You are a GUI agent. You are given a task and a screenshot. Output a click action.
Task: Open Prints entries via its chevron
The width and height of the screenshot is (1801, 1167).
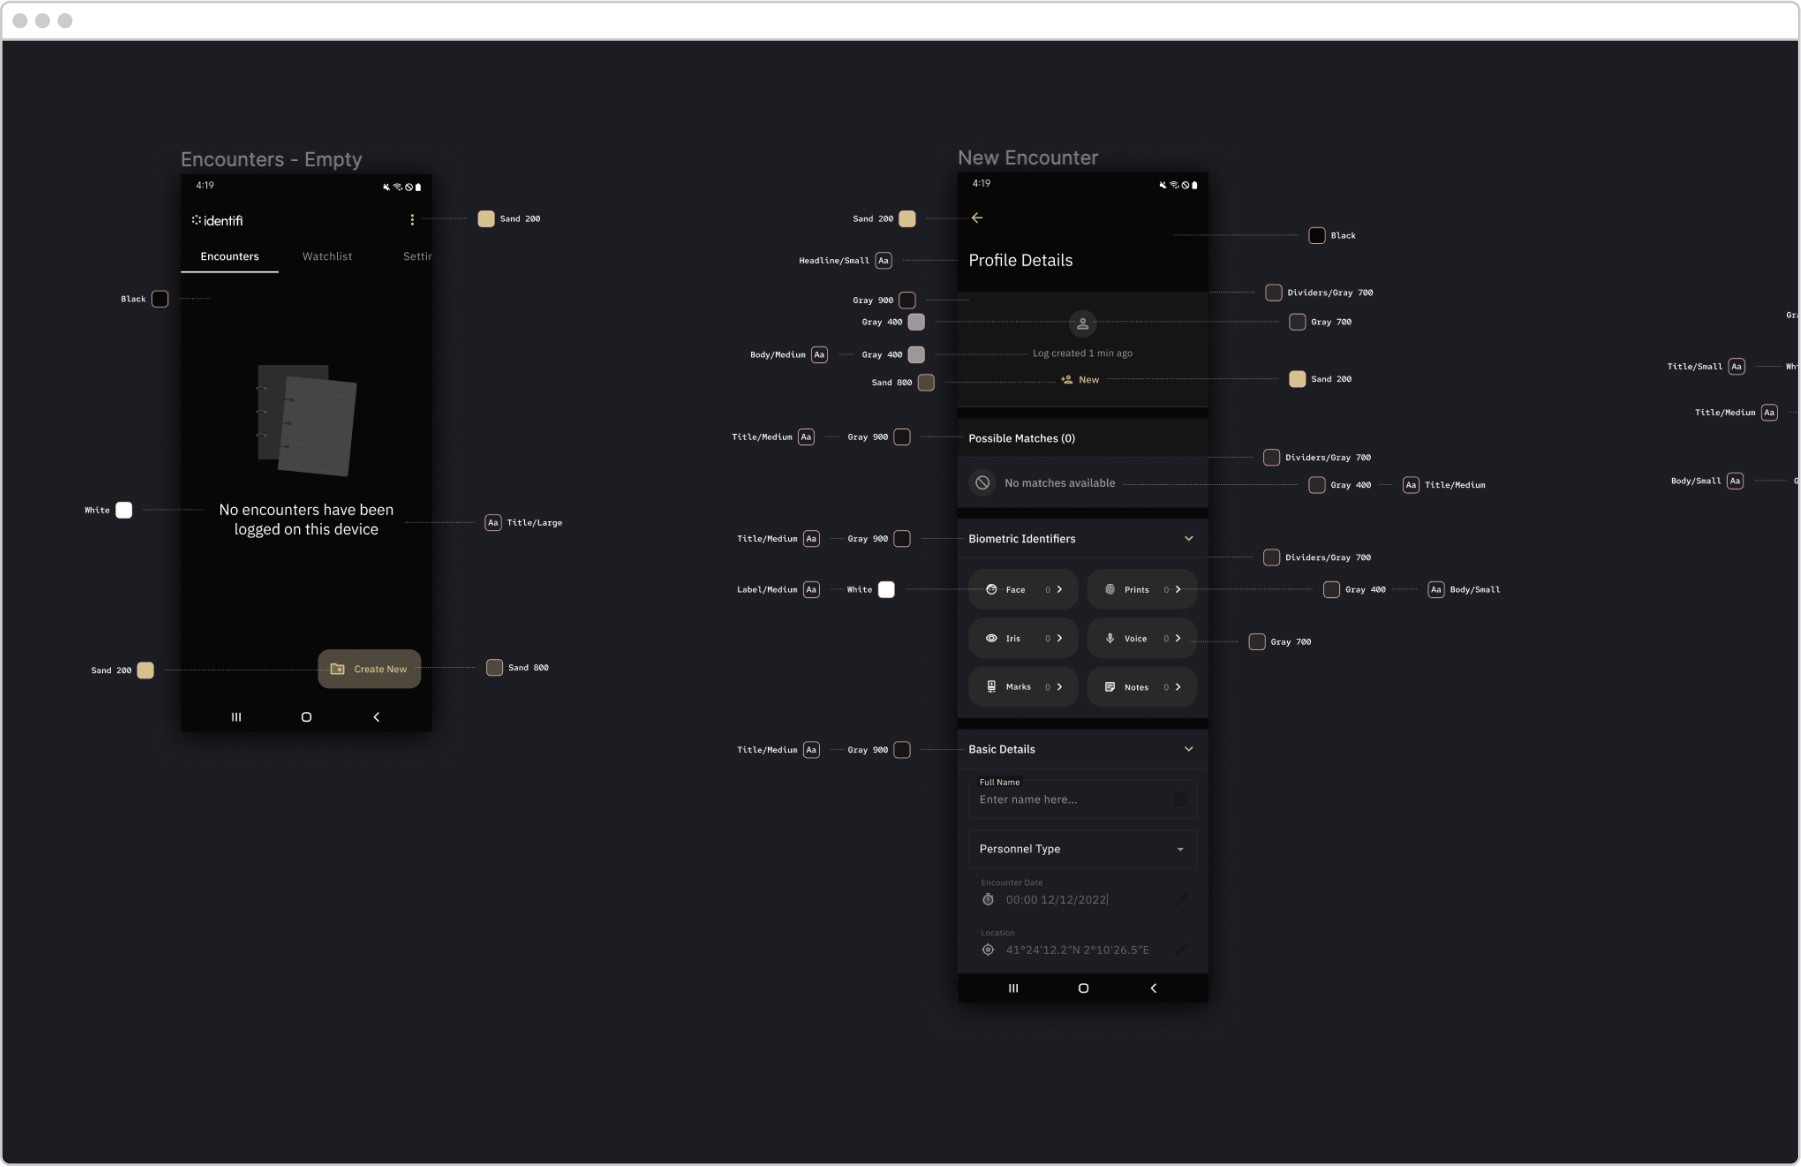1178,590
